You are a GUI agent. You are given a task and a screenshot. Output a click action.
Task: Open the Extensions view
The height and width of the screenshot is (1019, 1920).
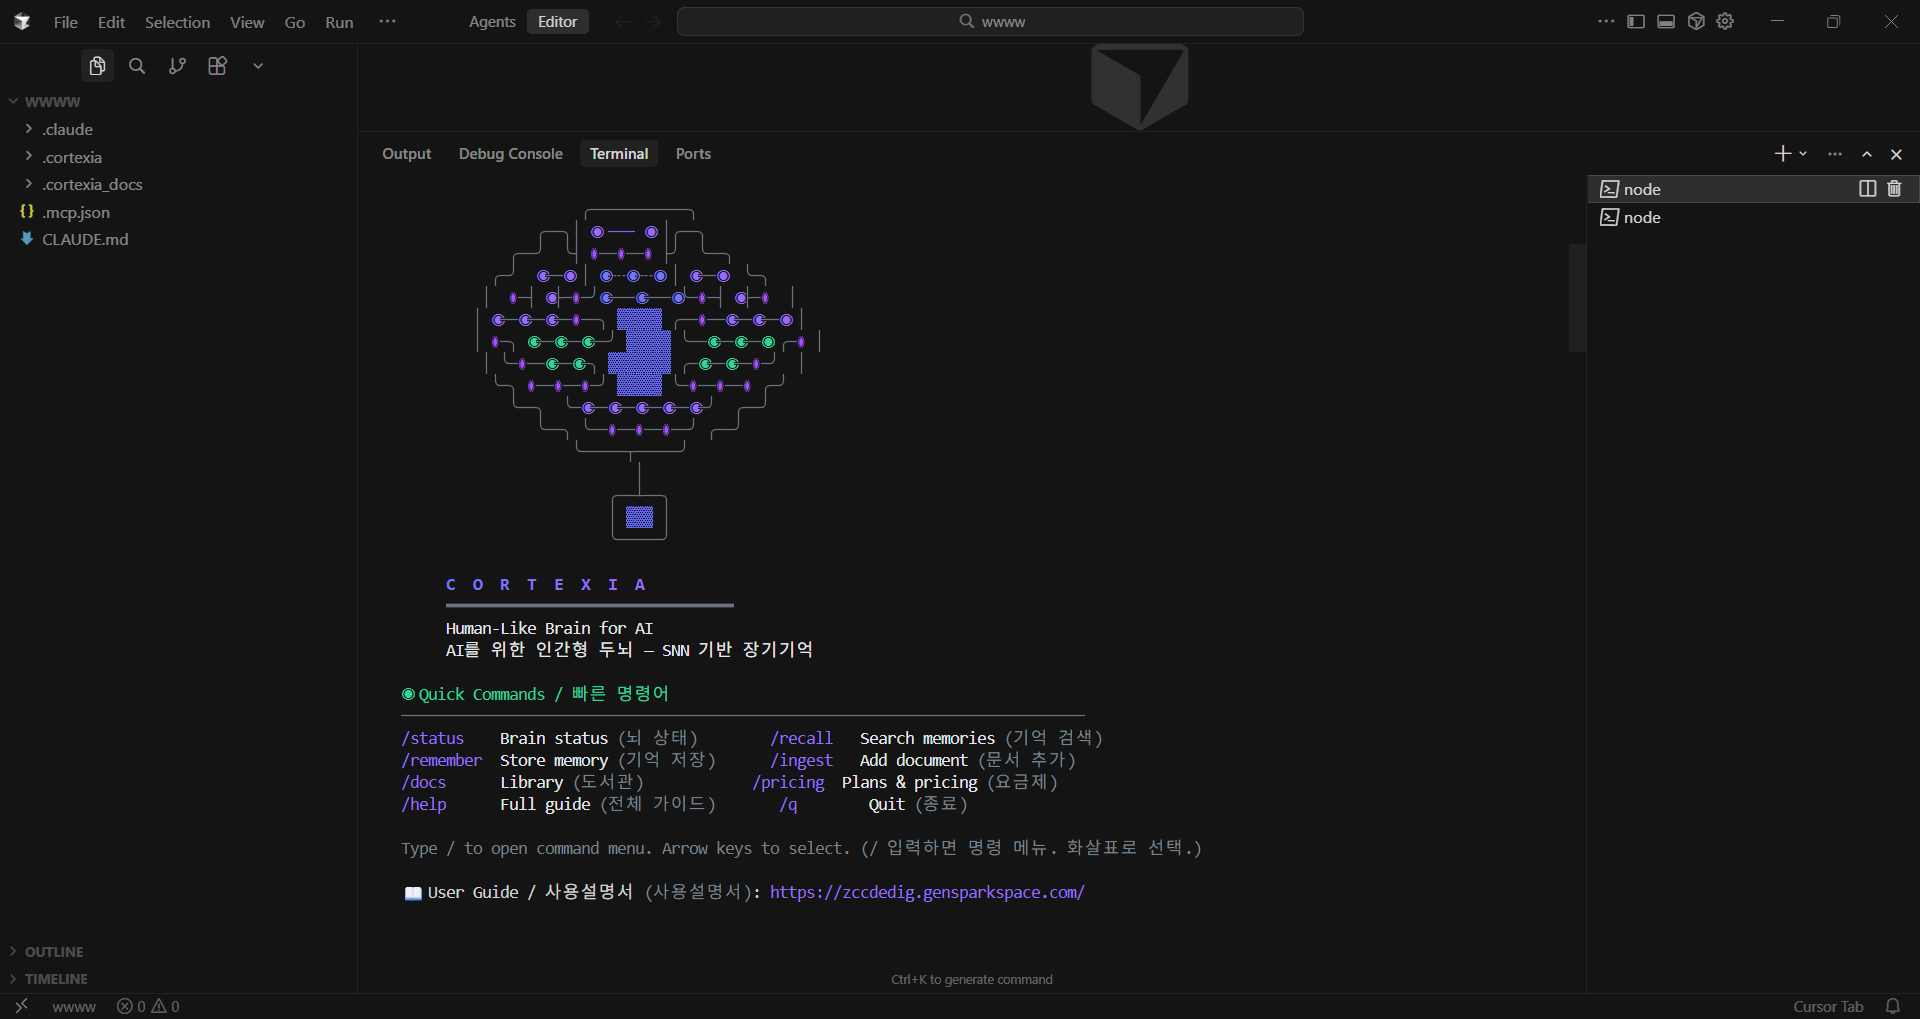click(217, 65)
